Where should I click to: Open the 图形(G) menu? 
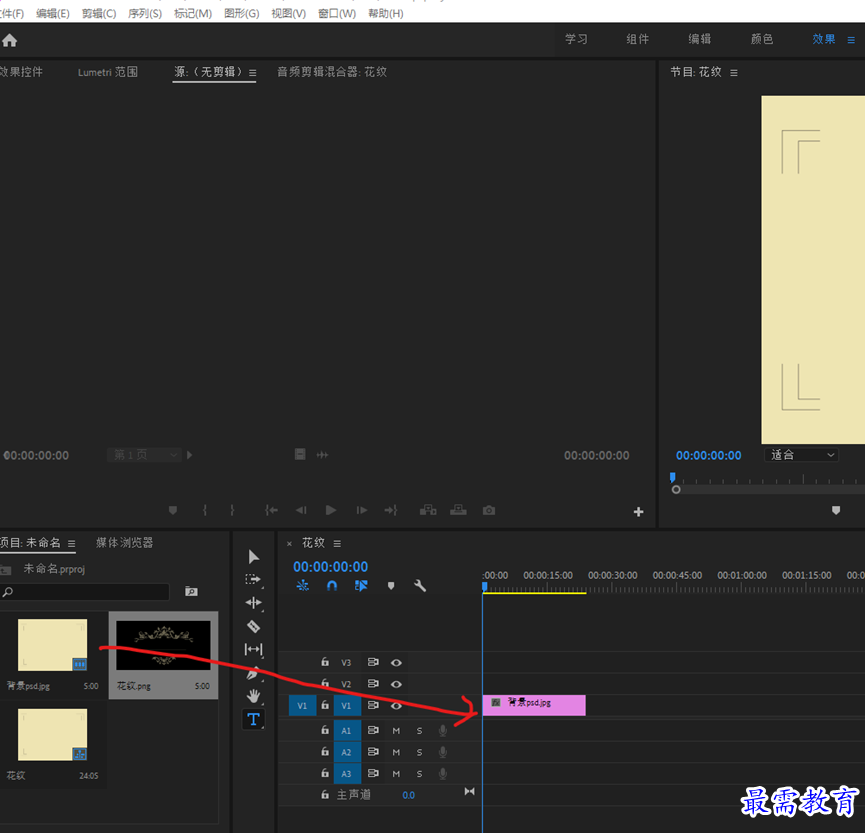(x=242, y=13)
